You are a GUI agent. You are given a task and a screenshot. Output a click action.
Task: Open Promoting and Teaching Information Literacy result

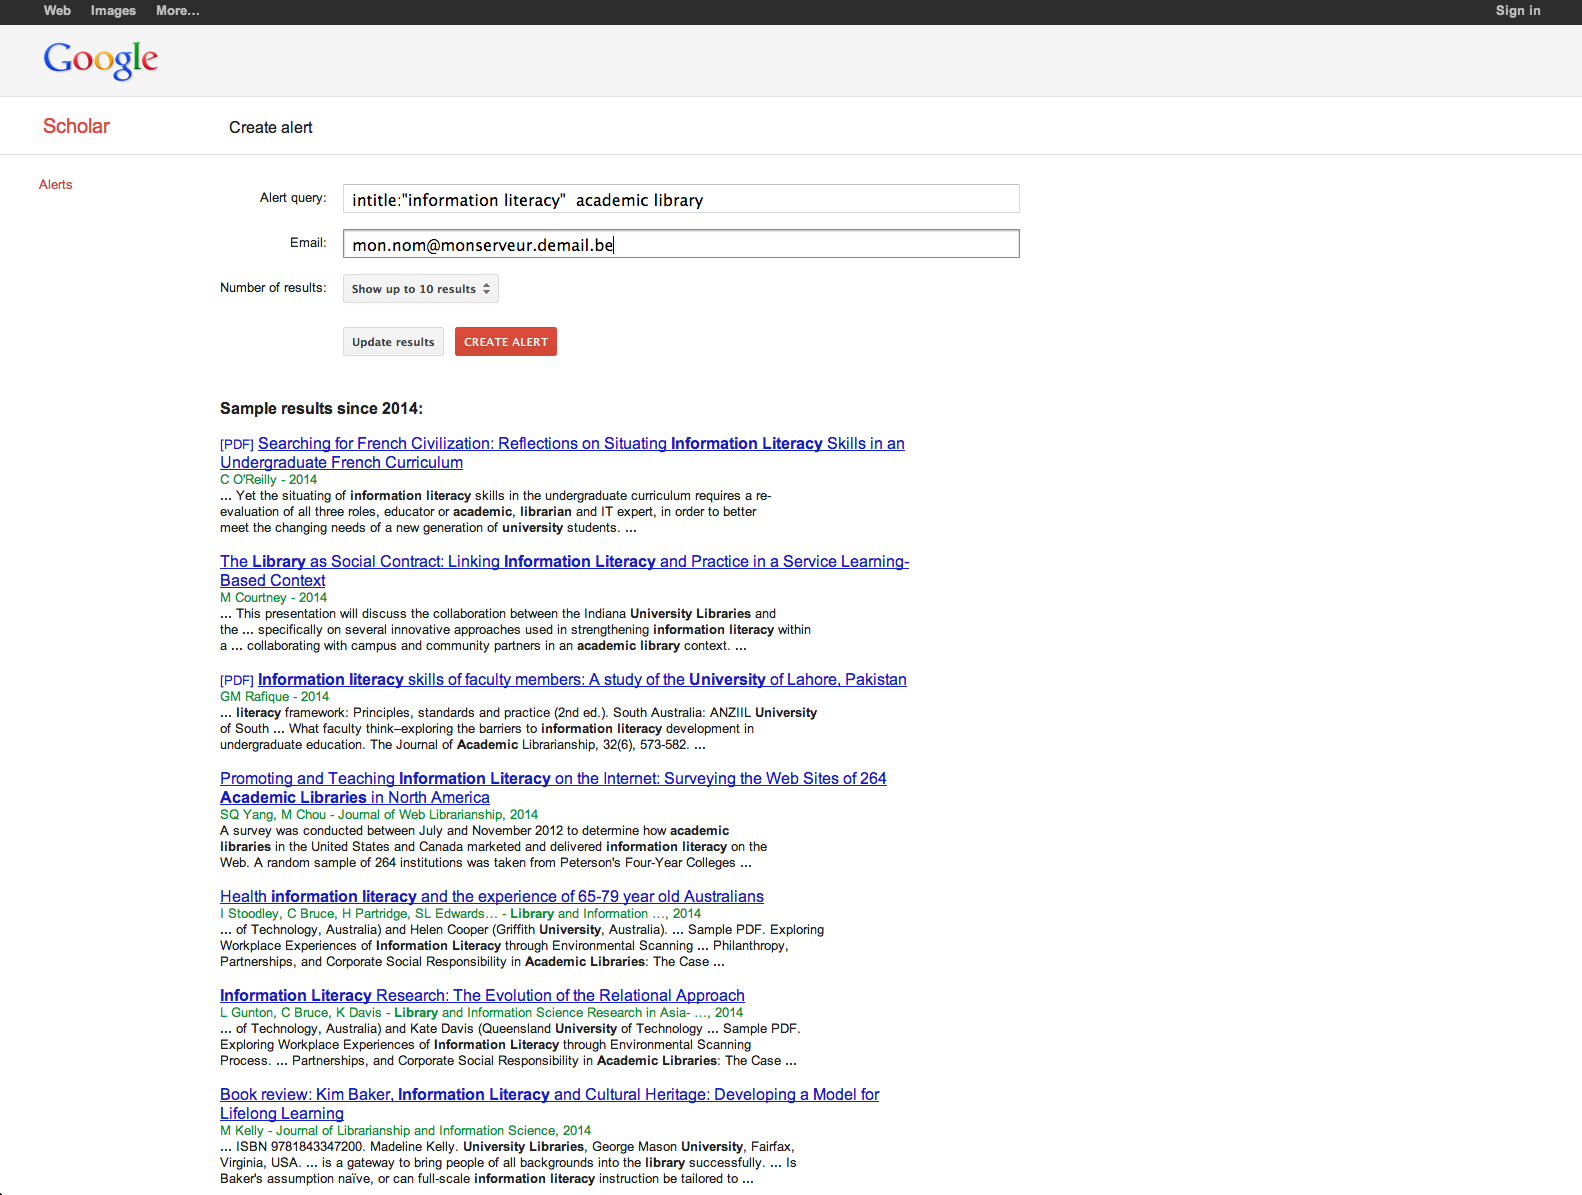pos(553,788)
